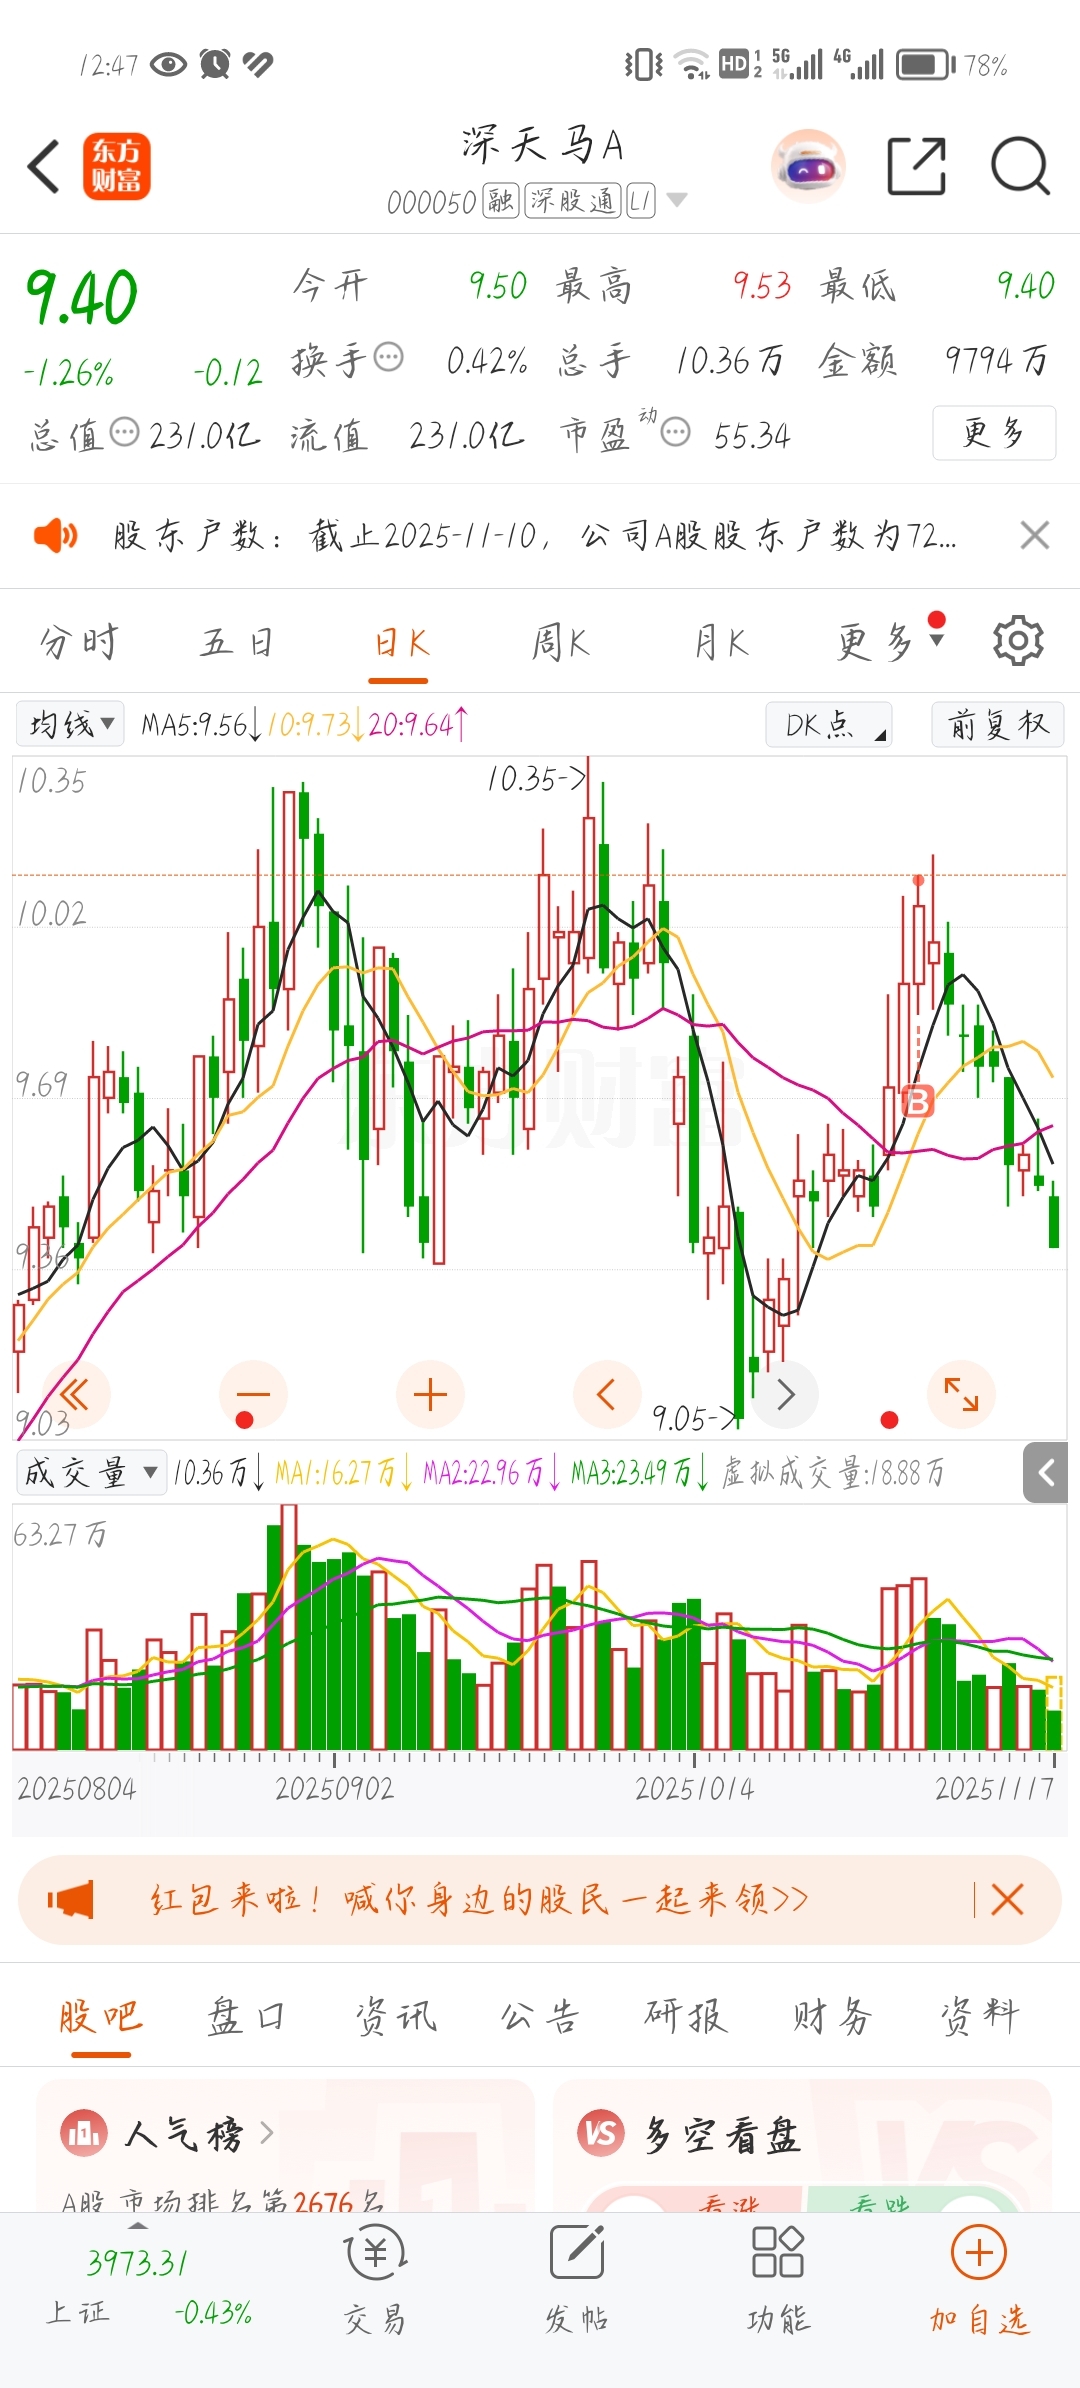Toggle the 前复权 adjustment button
Image resolution: width=1080 pixels, height=2388 pixels.
[x=998, y=724]
